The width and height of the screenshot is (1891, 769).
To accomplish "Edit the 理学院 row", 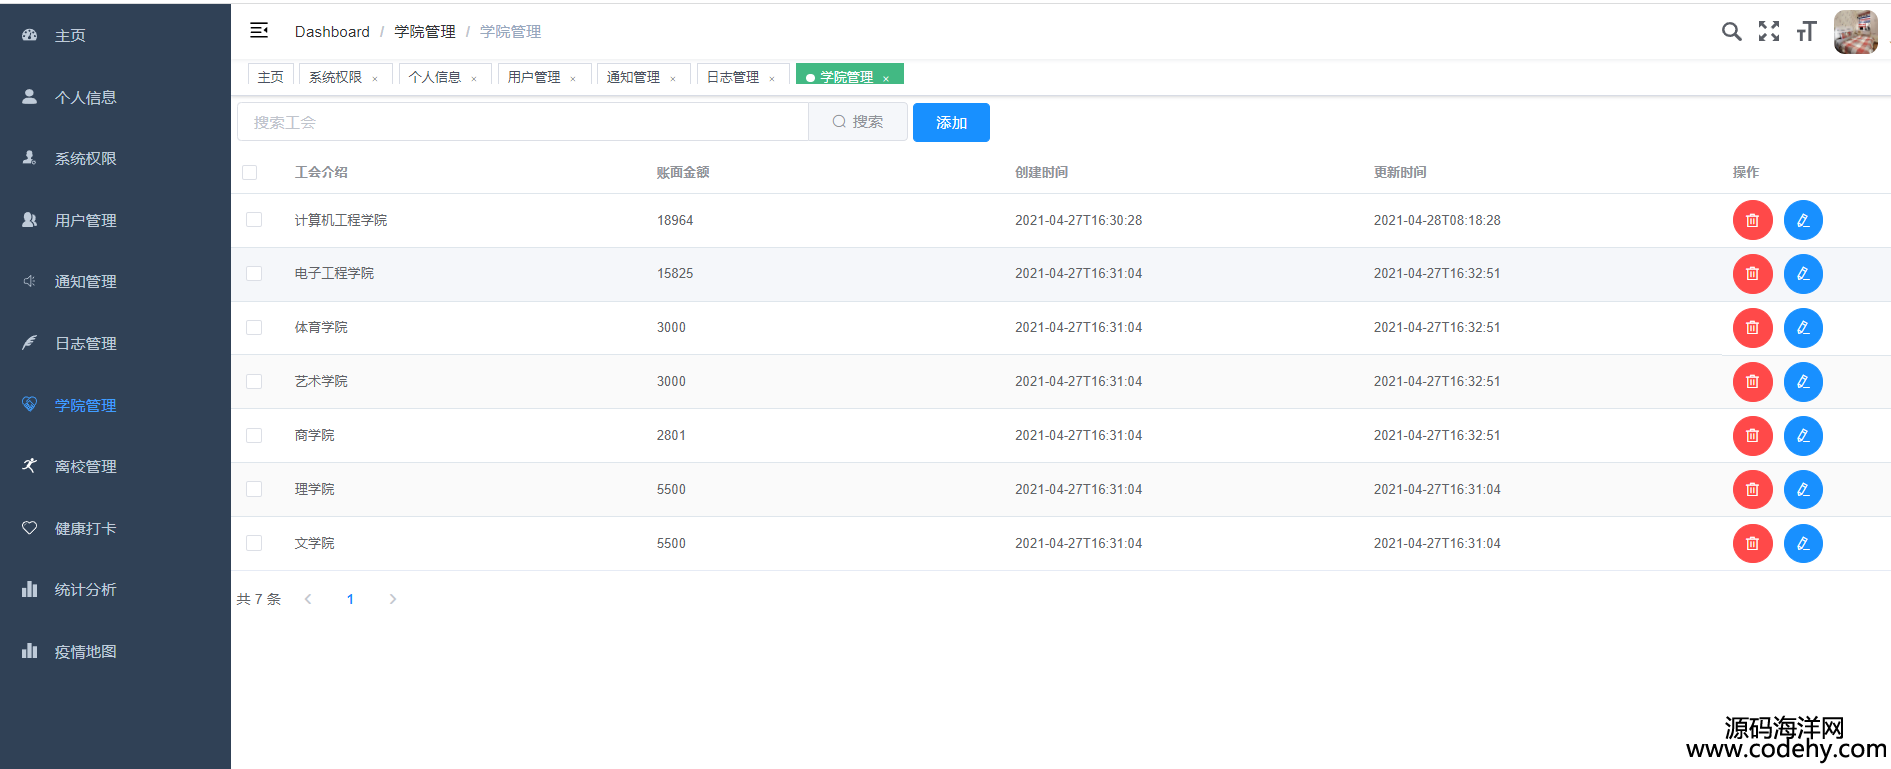I will click(1803, 490).
